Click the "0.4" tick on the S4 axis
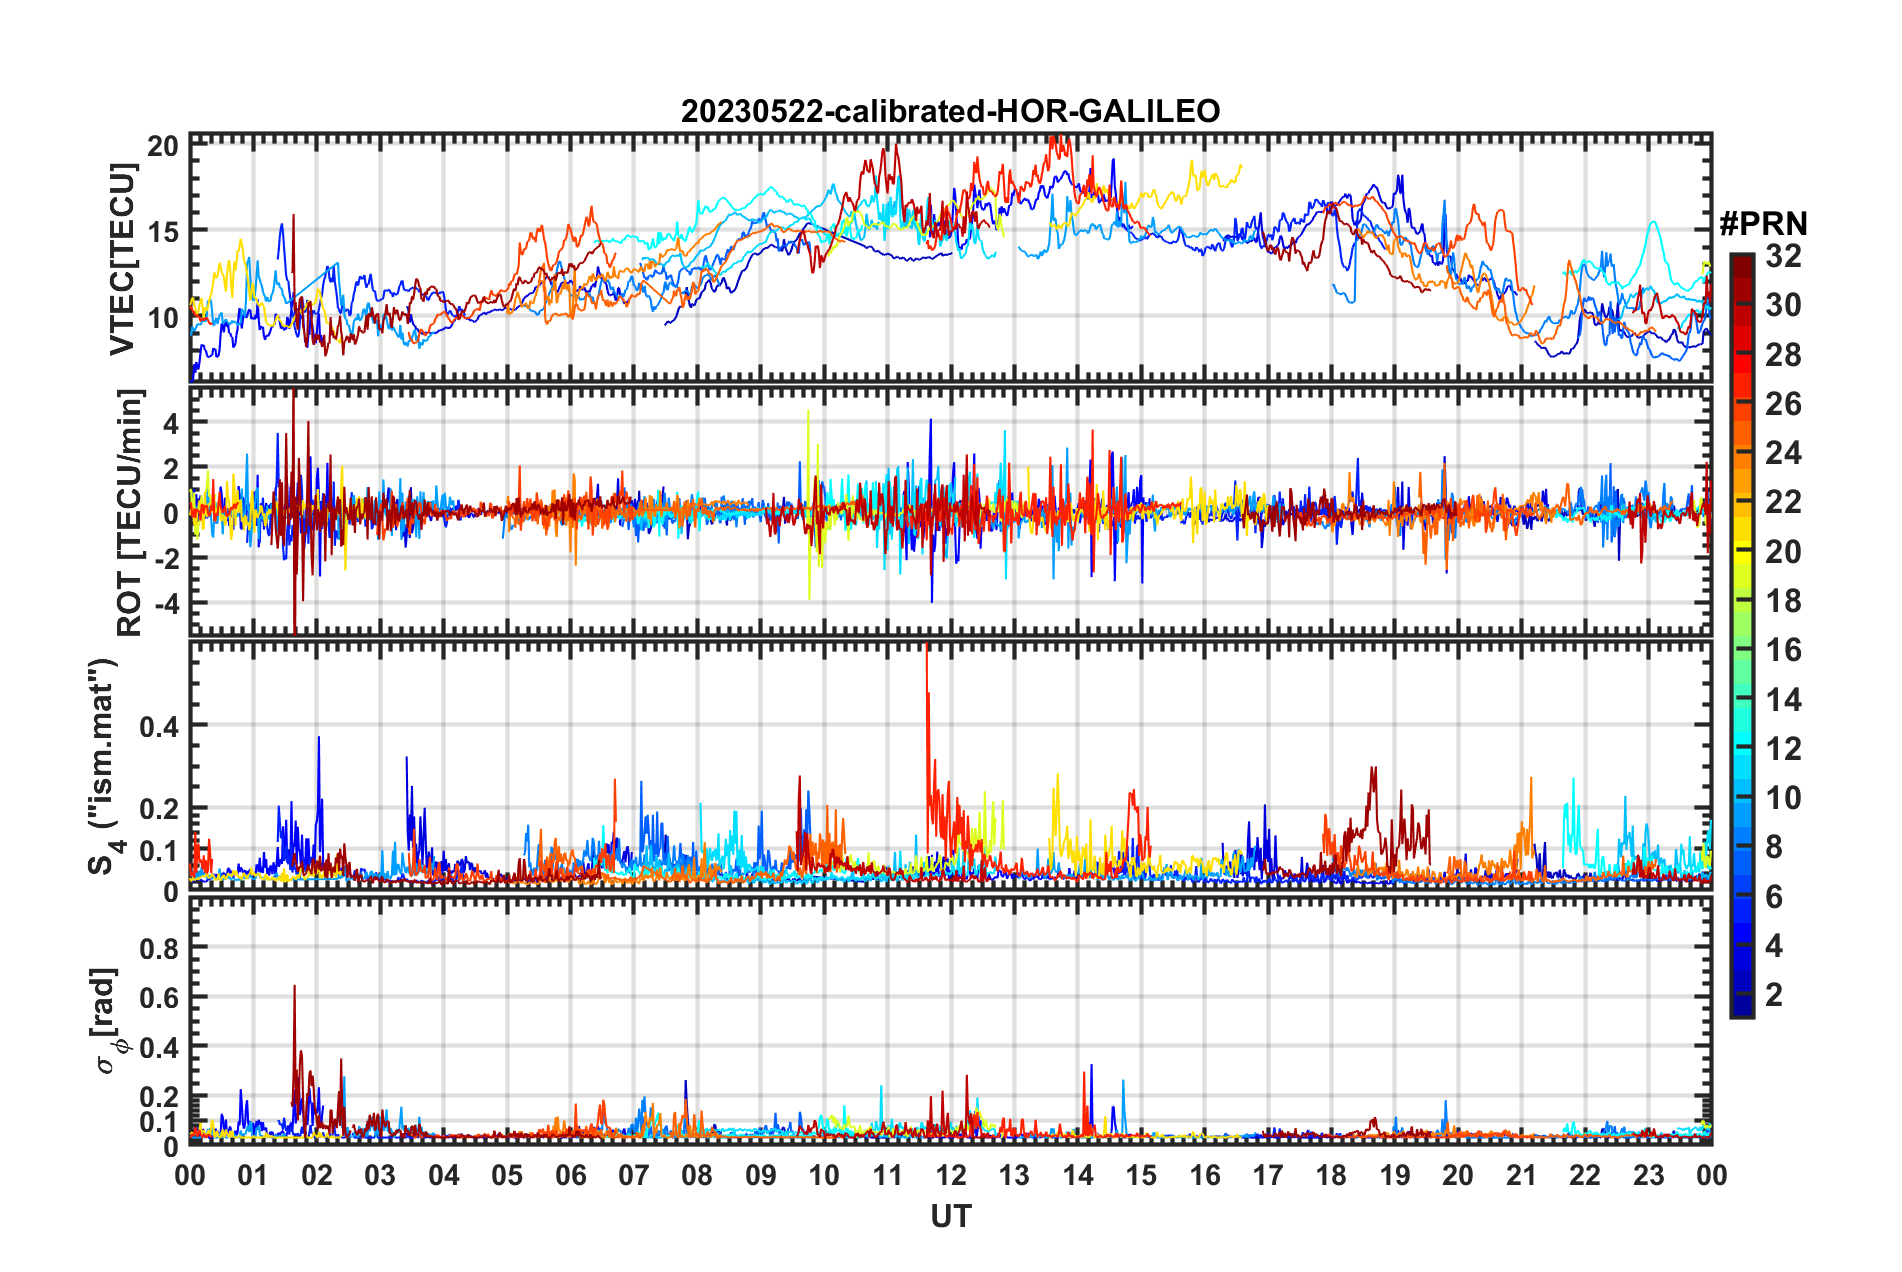1902x1272 pixels. [160, 726]
